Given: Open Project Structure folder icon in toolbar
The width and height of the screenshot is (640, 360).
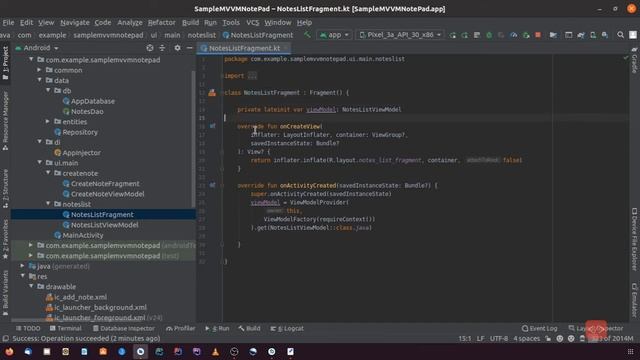Looking at the screenshot, I should [553, 35].
